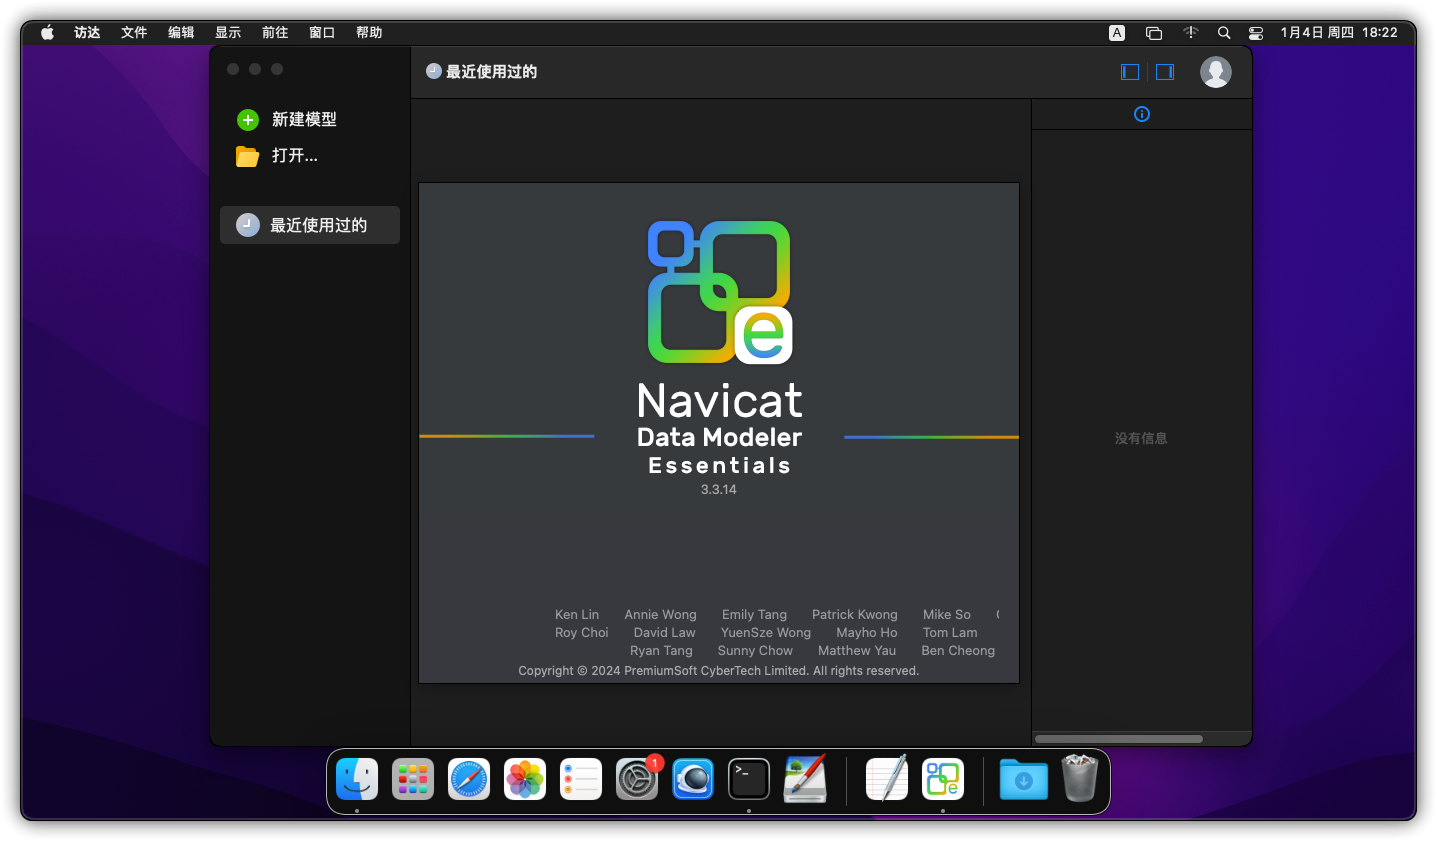Image resolution: width=1437 pixels, height=841 pixels.
Task: Open the user account avatar
Action: coord(1216,72)
